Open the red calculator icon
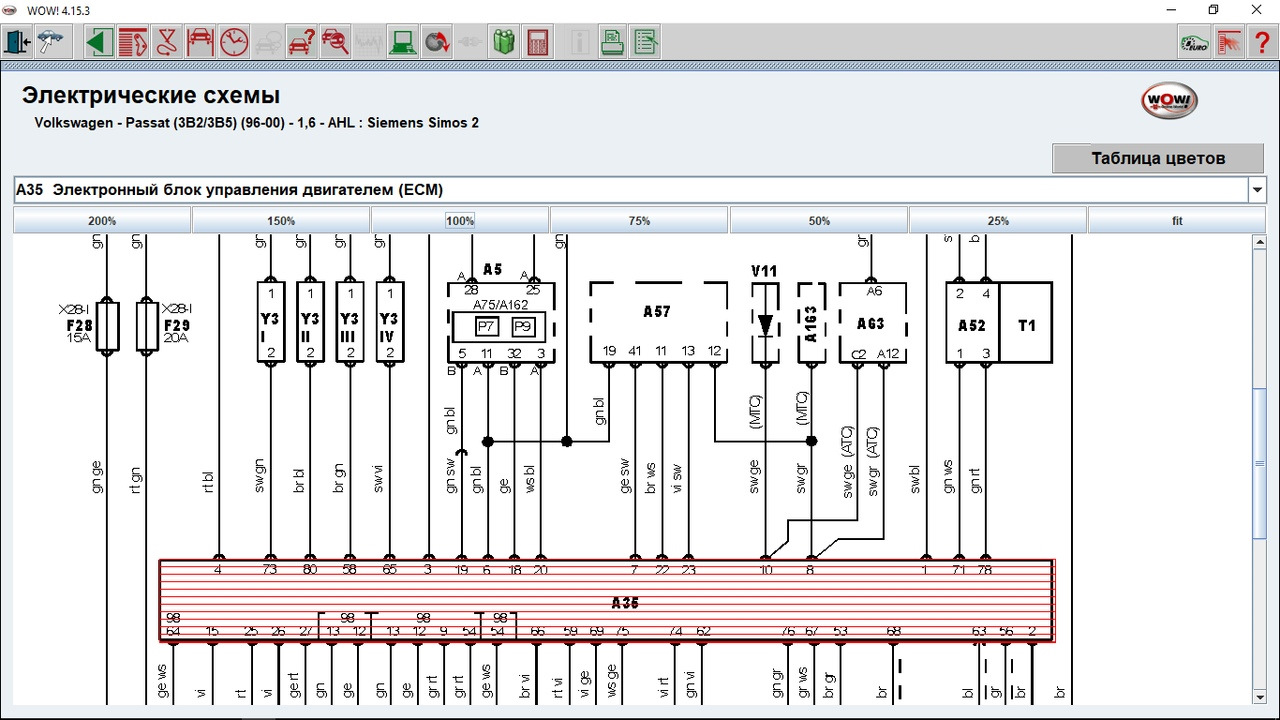 (x=538, y=42)
